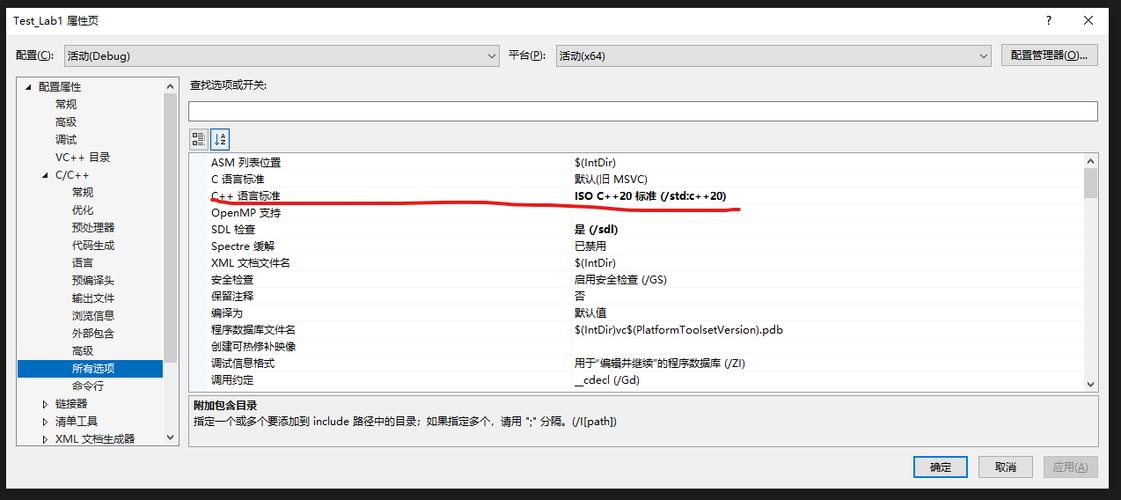Click the value 是 (/sdl)
Viewport: 1121px width, 500px height.
(x=596, y=230)
